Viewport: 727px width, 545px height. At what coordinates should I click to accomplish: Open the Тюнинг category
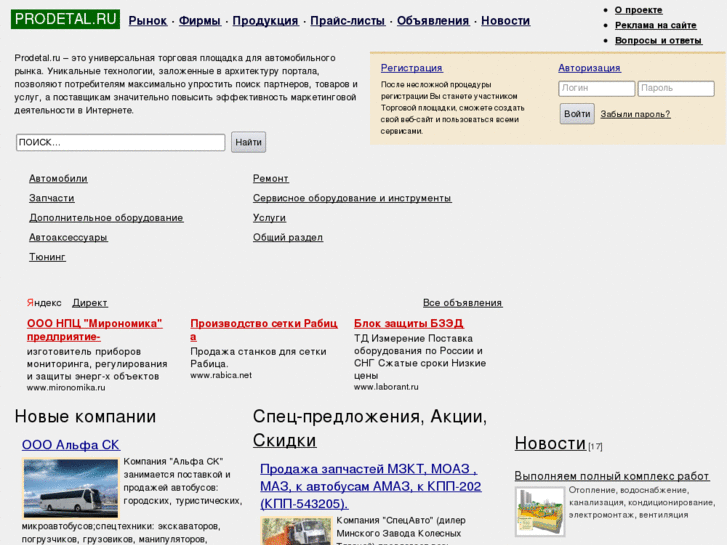tap(47, 257)
